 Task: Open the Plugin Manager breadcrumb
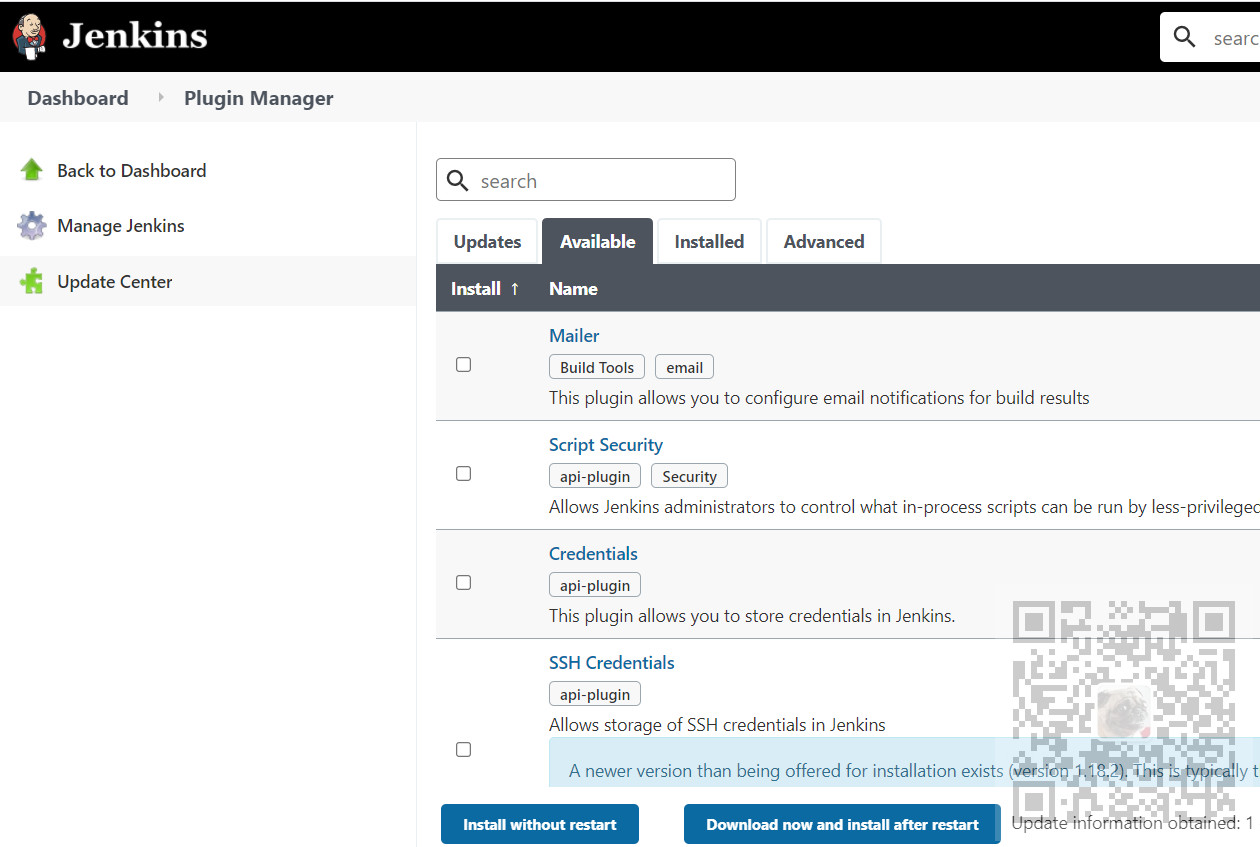click(259, 98)
